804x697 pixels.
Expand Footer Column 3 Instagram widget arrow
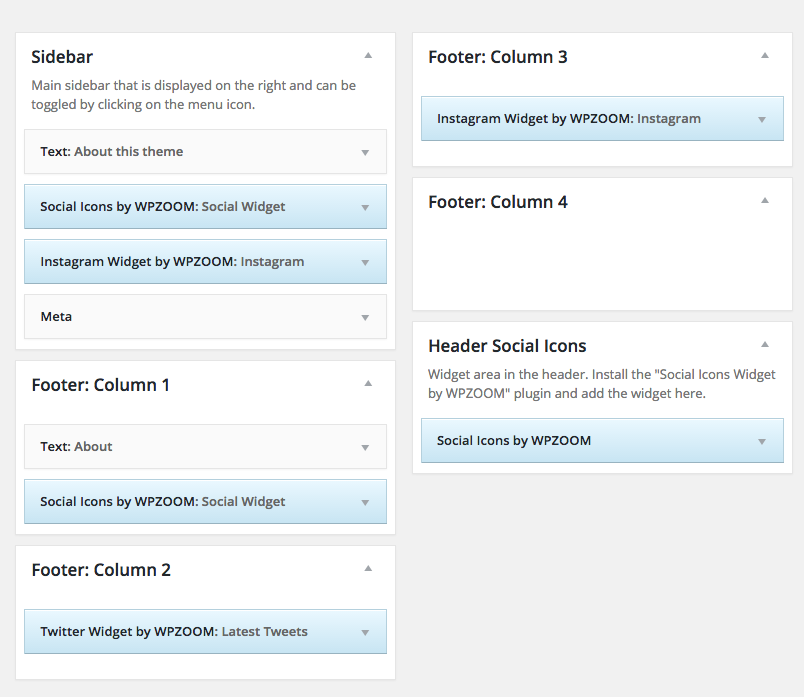[762, 120]
